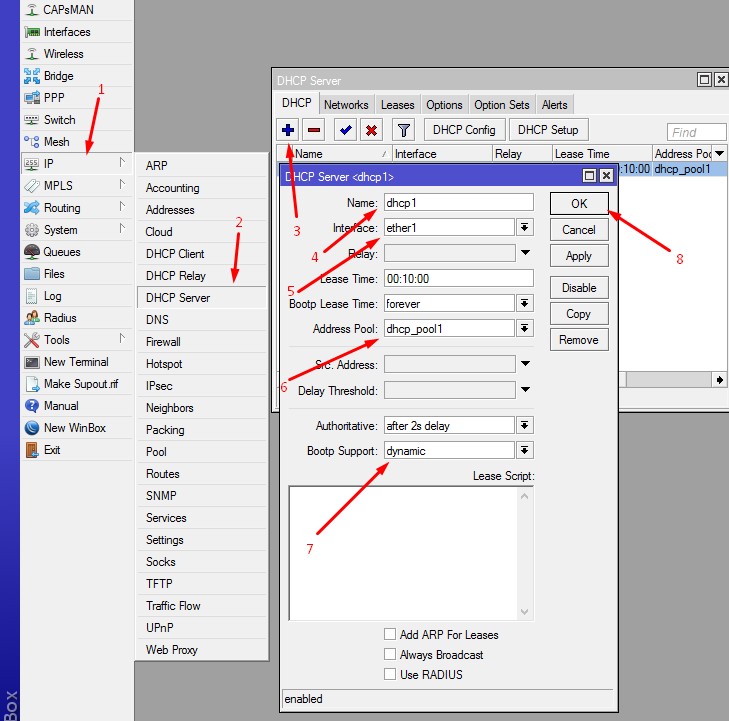
Task: Open the filter funnel icon
Action: coord(403,130)
